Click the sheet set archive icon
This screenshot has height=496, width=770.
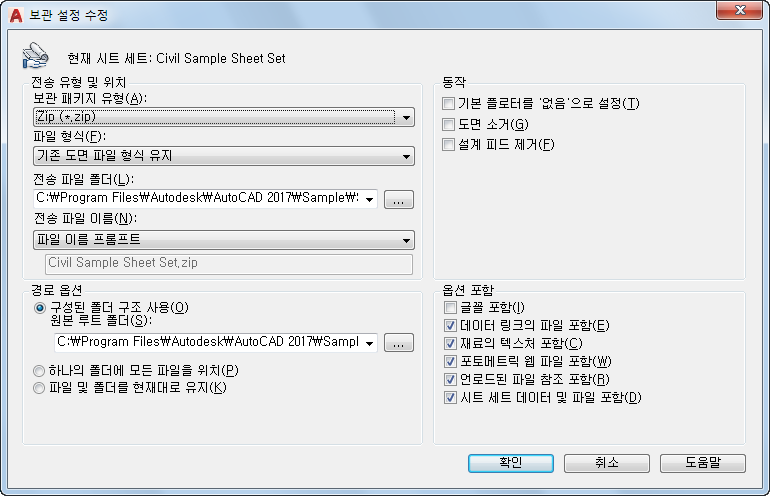[x=35, y=55]
